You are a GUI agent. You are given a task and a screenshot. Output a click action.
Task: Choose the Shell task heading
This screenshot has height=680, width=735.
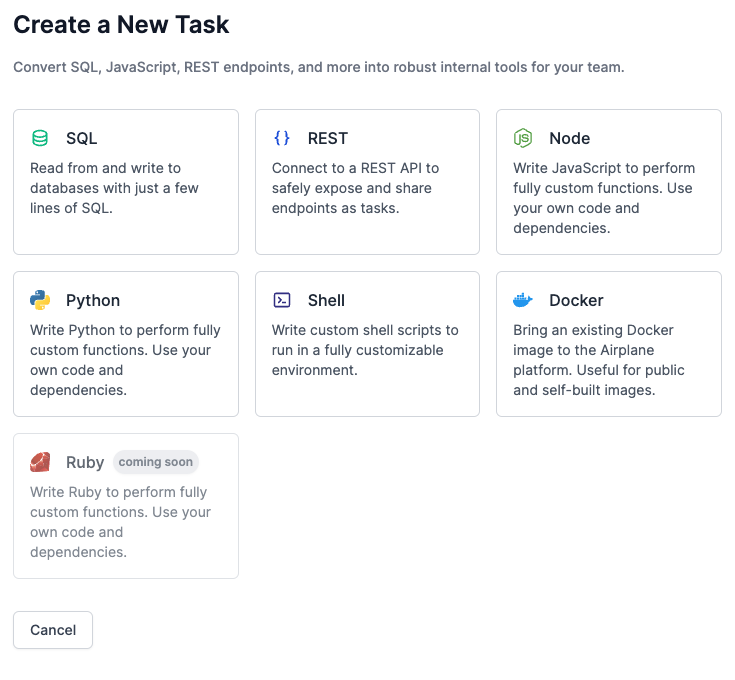tap(326, 300)
